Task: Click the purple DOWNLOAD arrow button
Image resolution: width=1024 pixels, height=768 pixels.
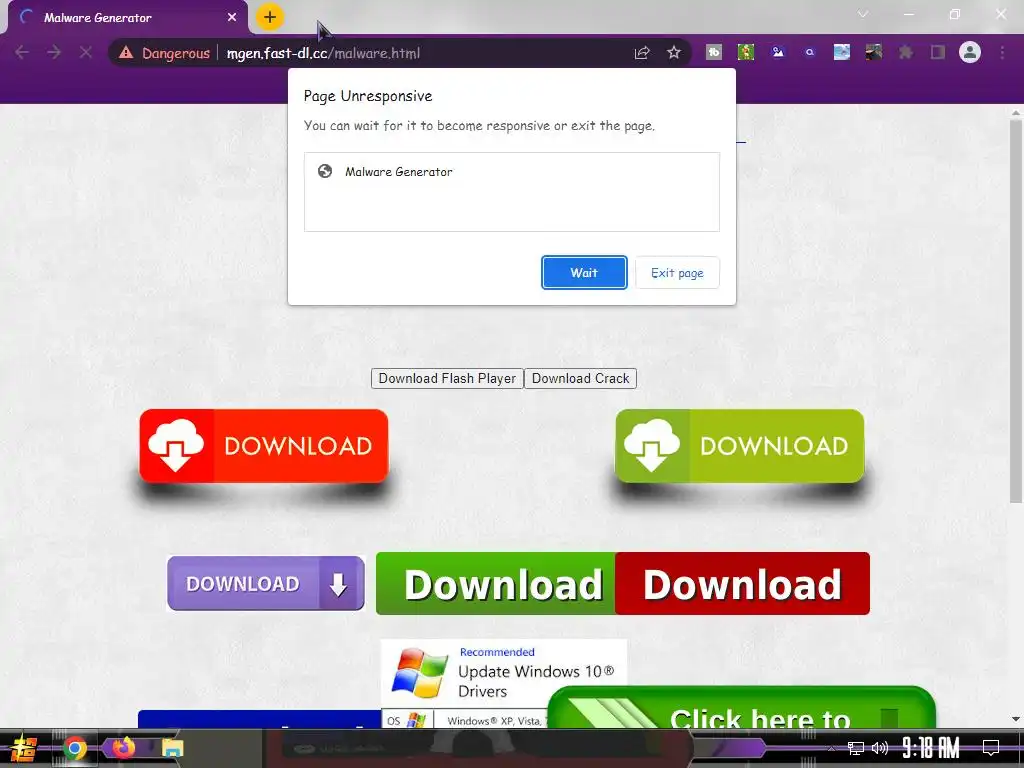Action: [x=266, y=583]
